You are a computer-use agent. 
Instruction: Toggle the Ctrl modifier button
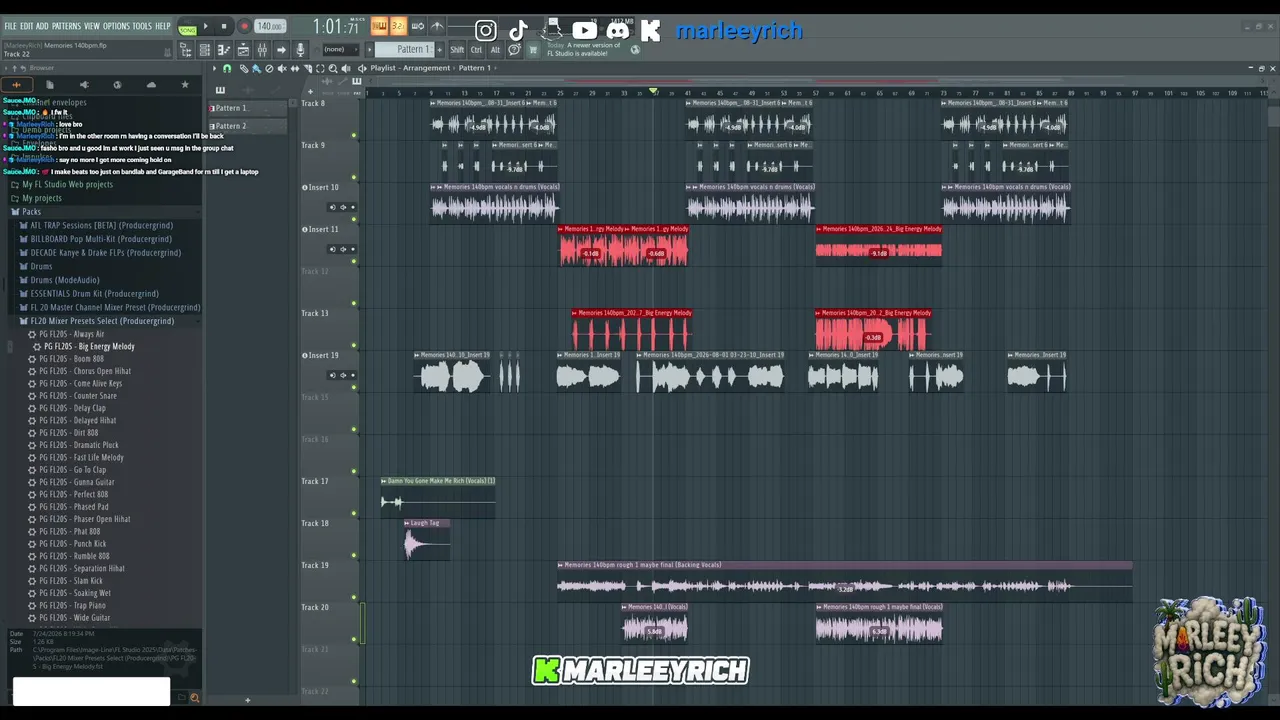476,49
